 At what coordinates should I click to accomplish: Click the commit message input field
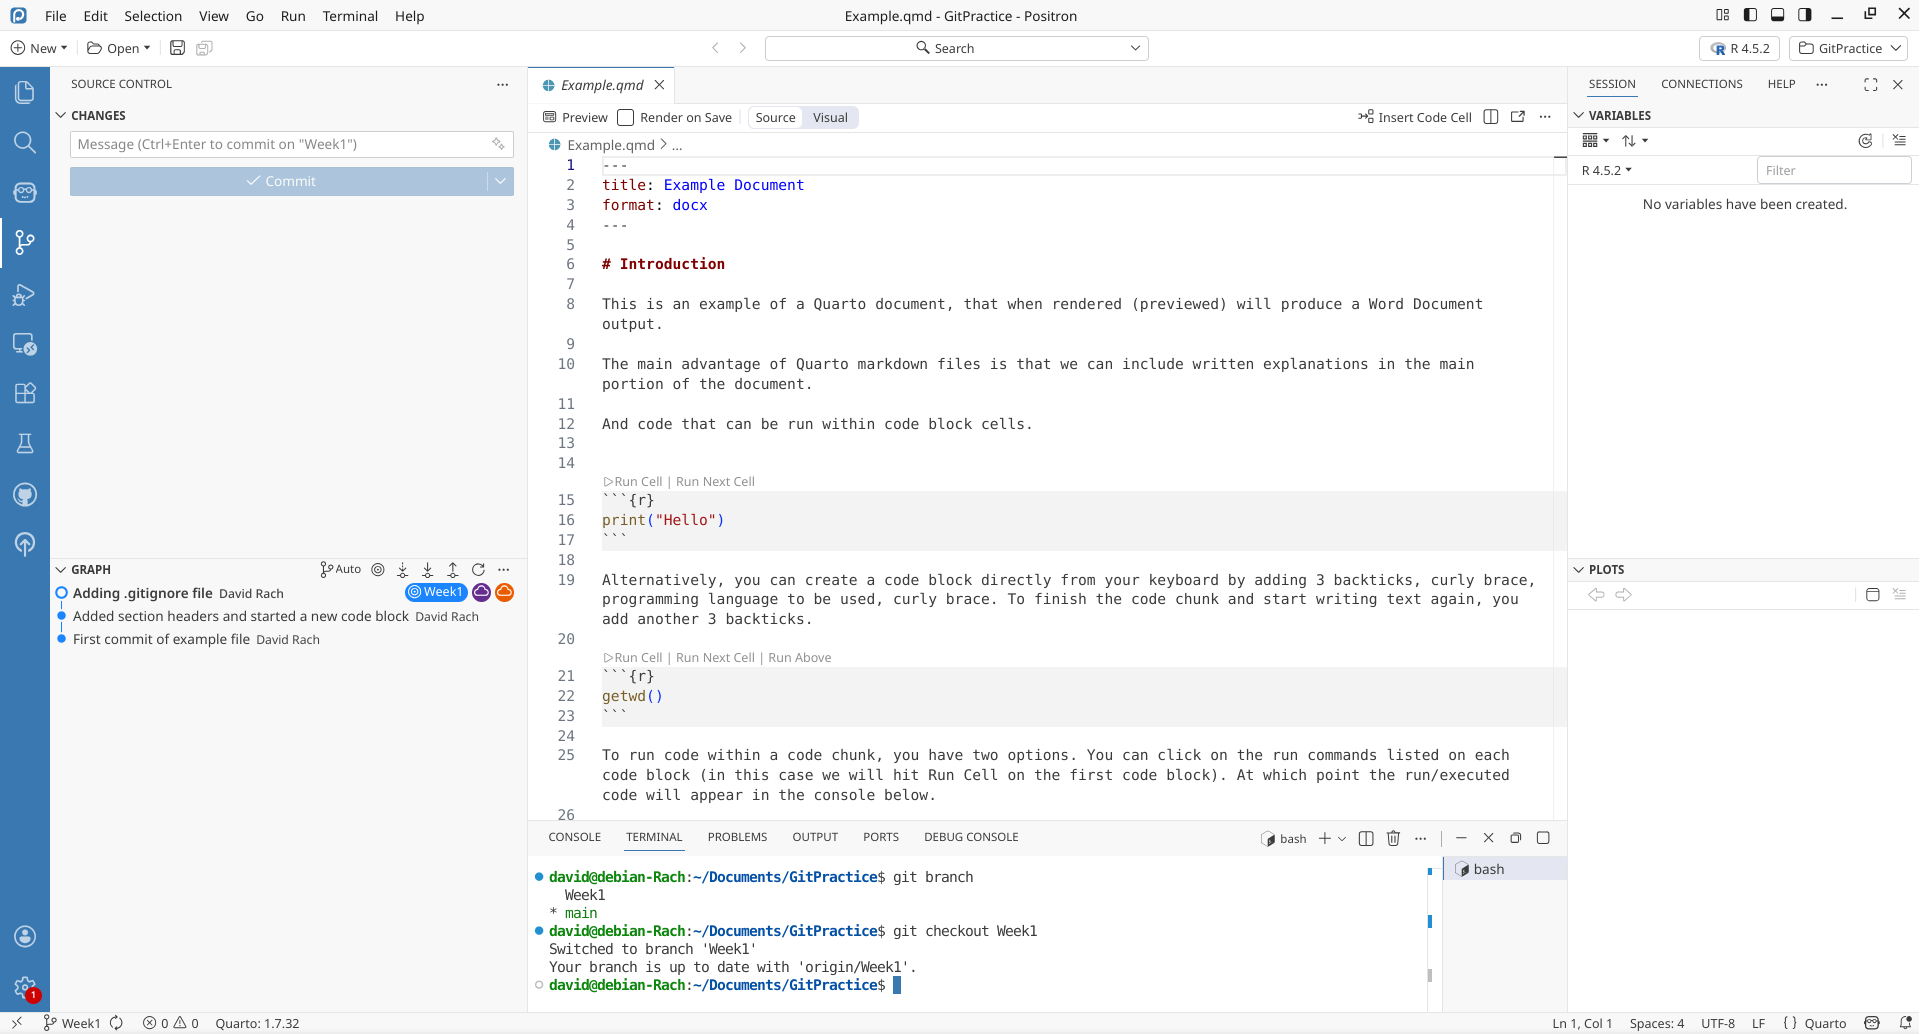click(x=282, y=144)
